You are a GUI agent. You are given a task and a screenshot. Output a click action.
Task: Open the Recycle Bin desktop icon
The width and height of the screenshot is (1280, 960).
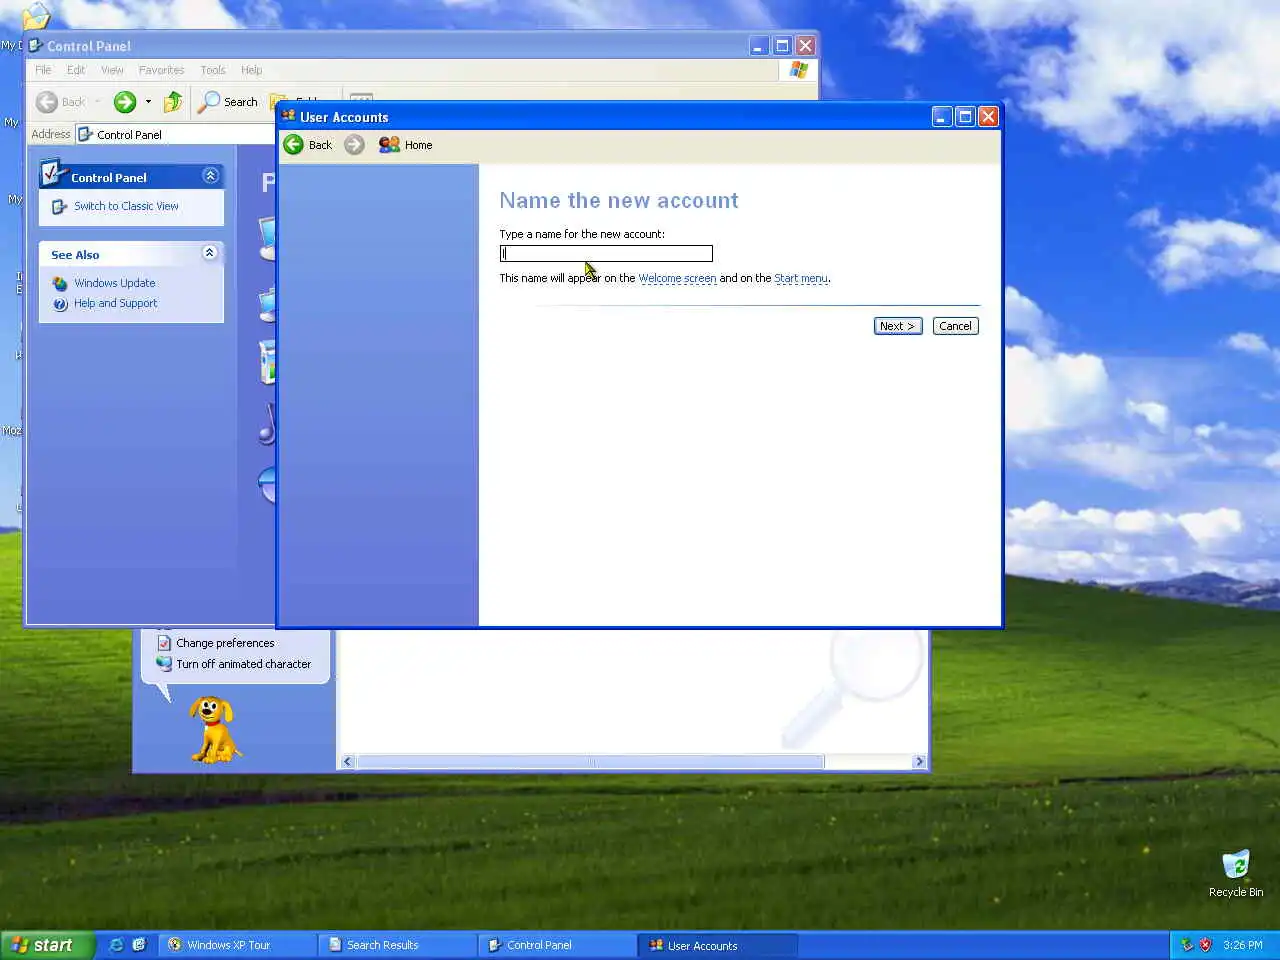[1236, 873]
